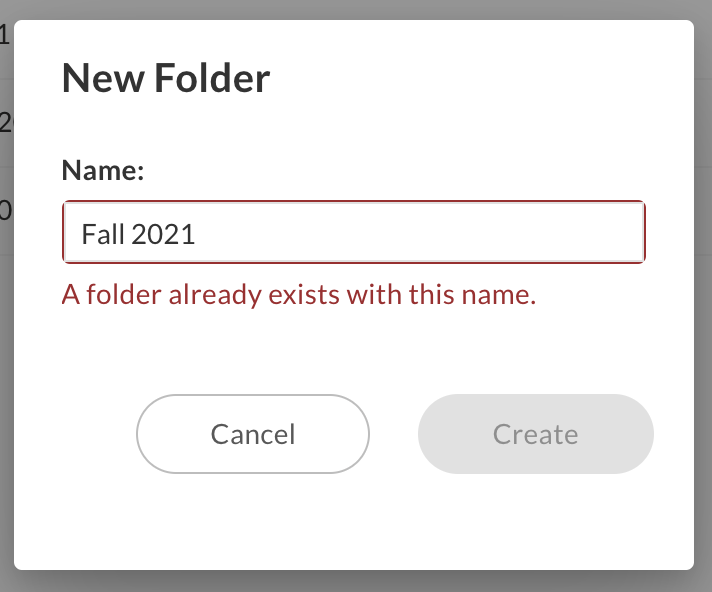
Task: Click the "New Folder" dialog heading
Action: (166, 78)
